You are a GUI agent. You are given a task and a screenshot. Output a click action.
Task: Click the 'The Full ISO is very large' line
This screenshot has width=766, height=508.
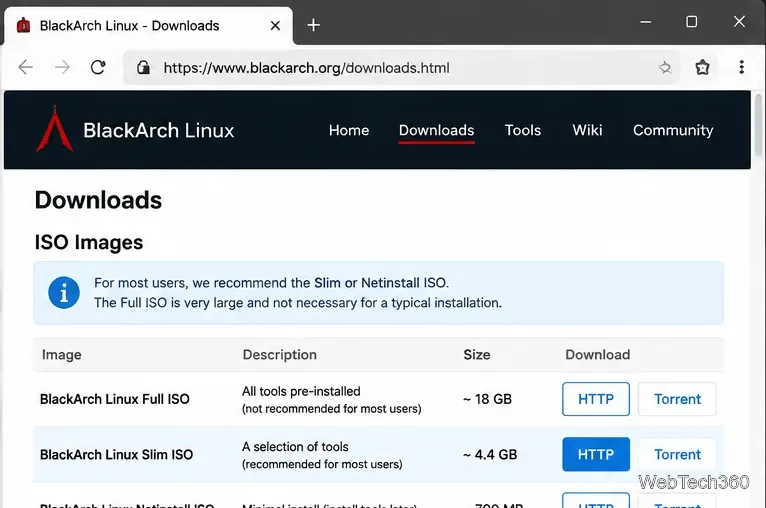298,303
